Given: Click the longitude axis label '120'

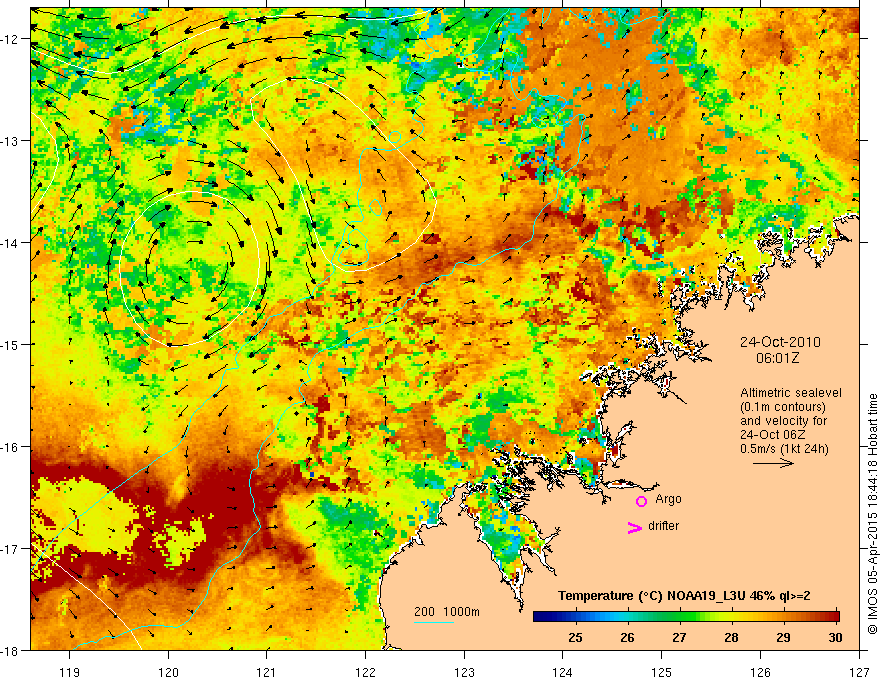Looking at the screenshot, I should [x=168, y=672].
